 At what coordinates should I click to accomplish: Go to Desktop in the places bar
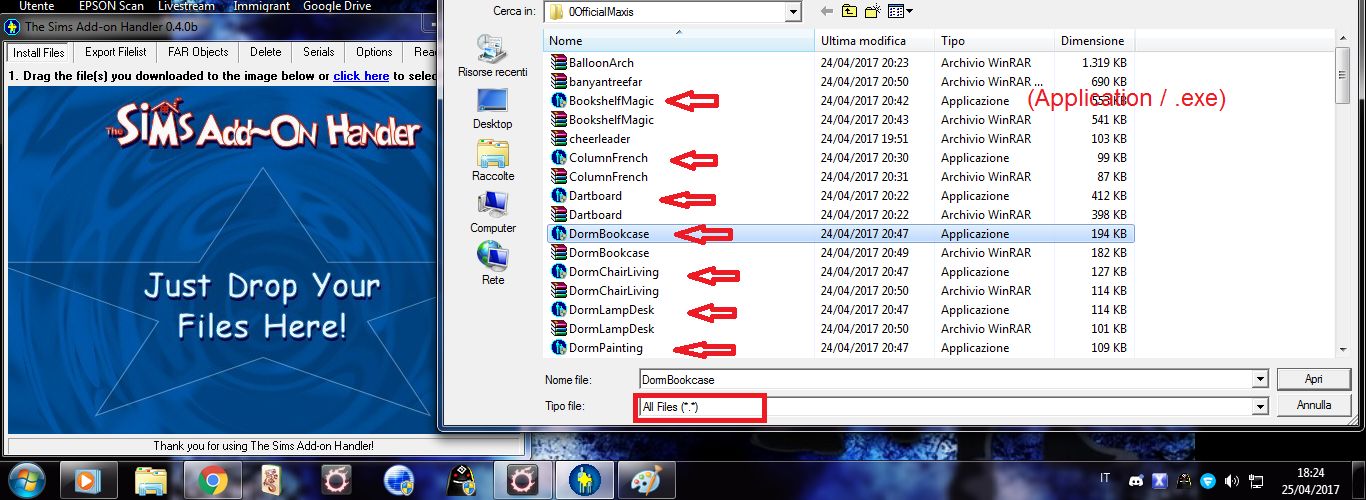click(492, 108)
